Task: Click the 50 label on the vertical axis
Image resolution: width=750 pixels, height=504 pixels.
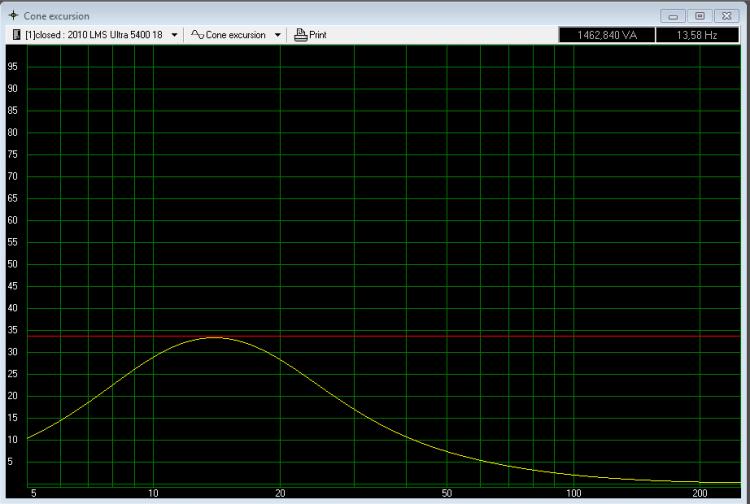Action: pyautogui.click(x=13, y=265)
